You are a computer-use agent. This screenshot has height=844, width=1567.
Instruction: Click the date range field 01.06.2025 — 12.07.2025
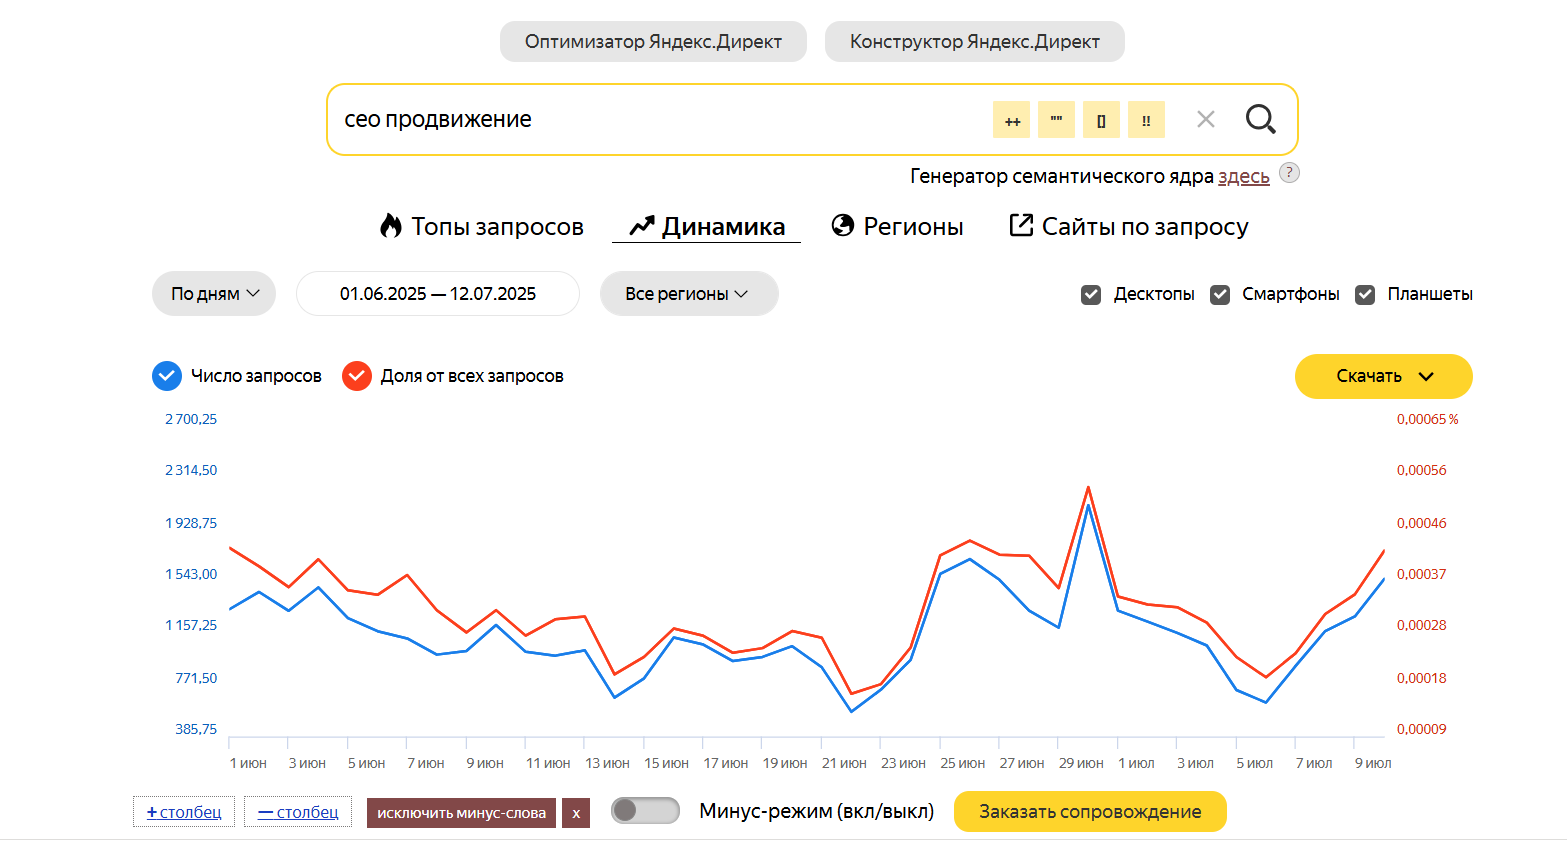click(x=437, y=293)
